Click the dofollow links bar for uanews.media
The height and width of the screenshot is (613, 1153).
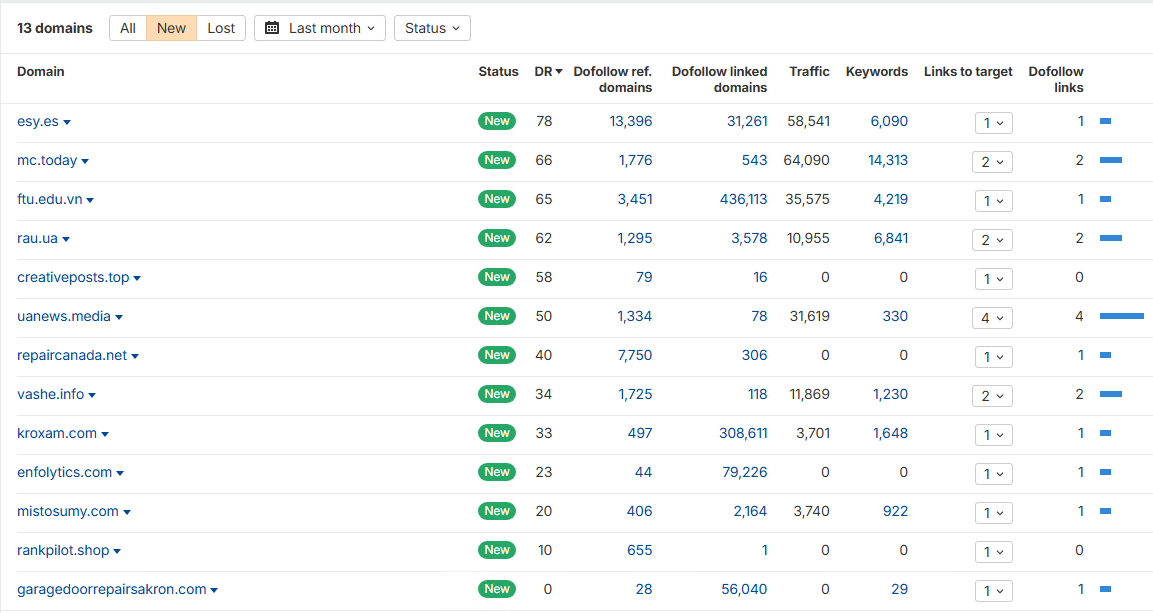(x=1121, y=316)
